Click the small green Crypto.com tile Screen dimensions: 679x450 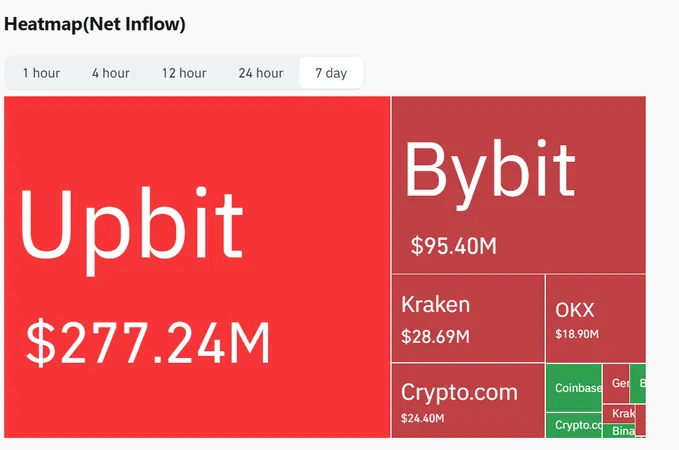(574, 425)
